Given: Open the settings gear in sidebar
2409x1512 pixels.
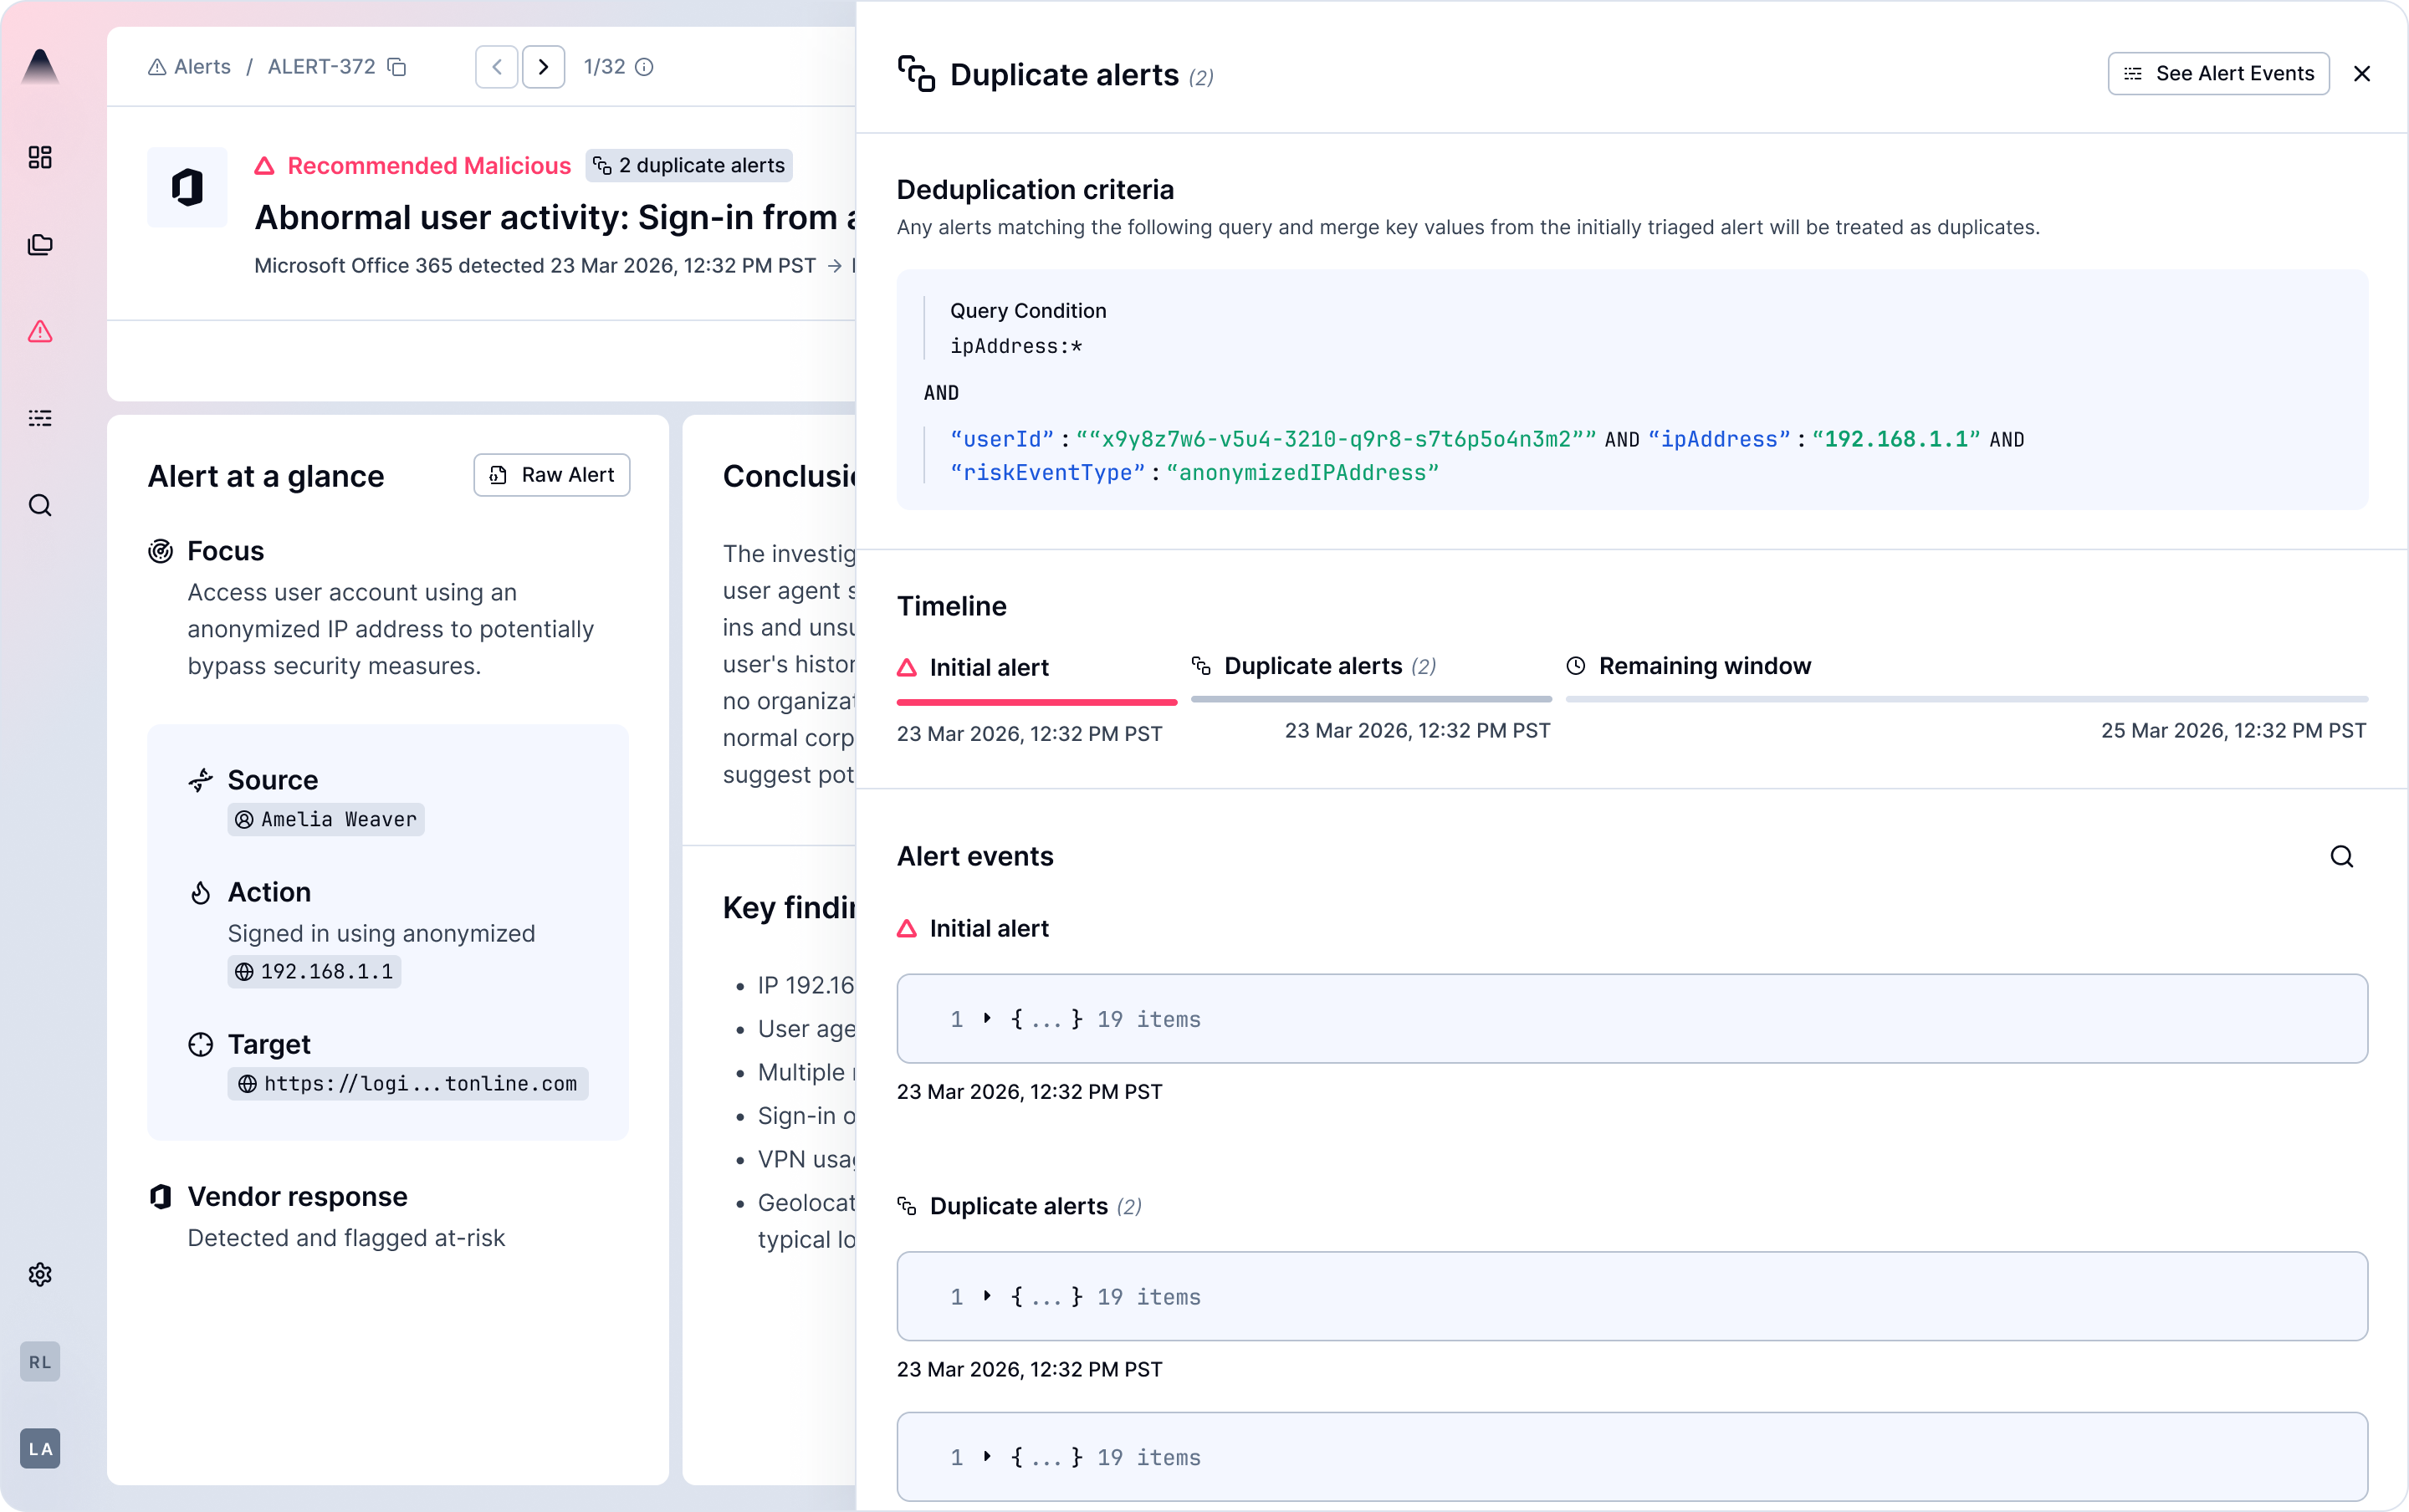Looking at the screenshot, I should tap(40, 1274).
